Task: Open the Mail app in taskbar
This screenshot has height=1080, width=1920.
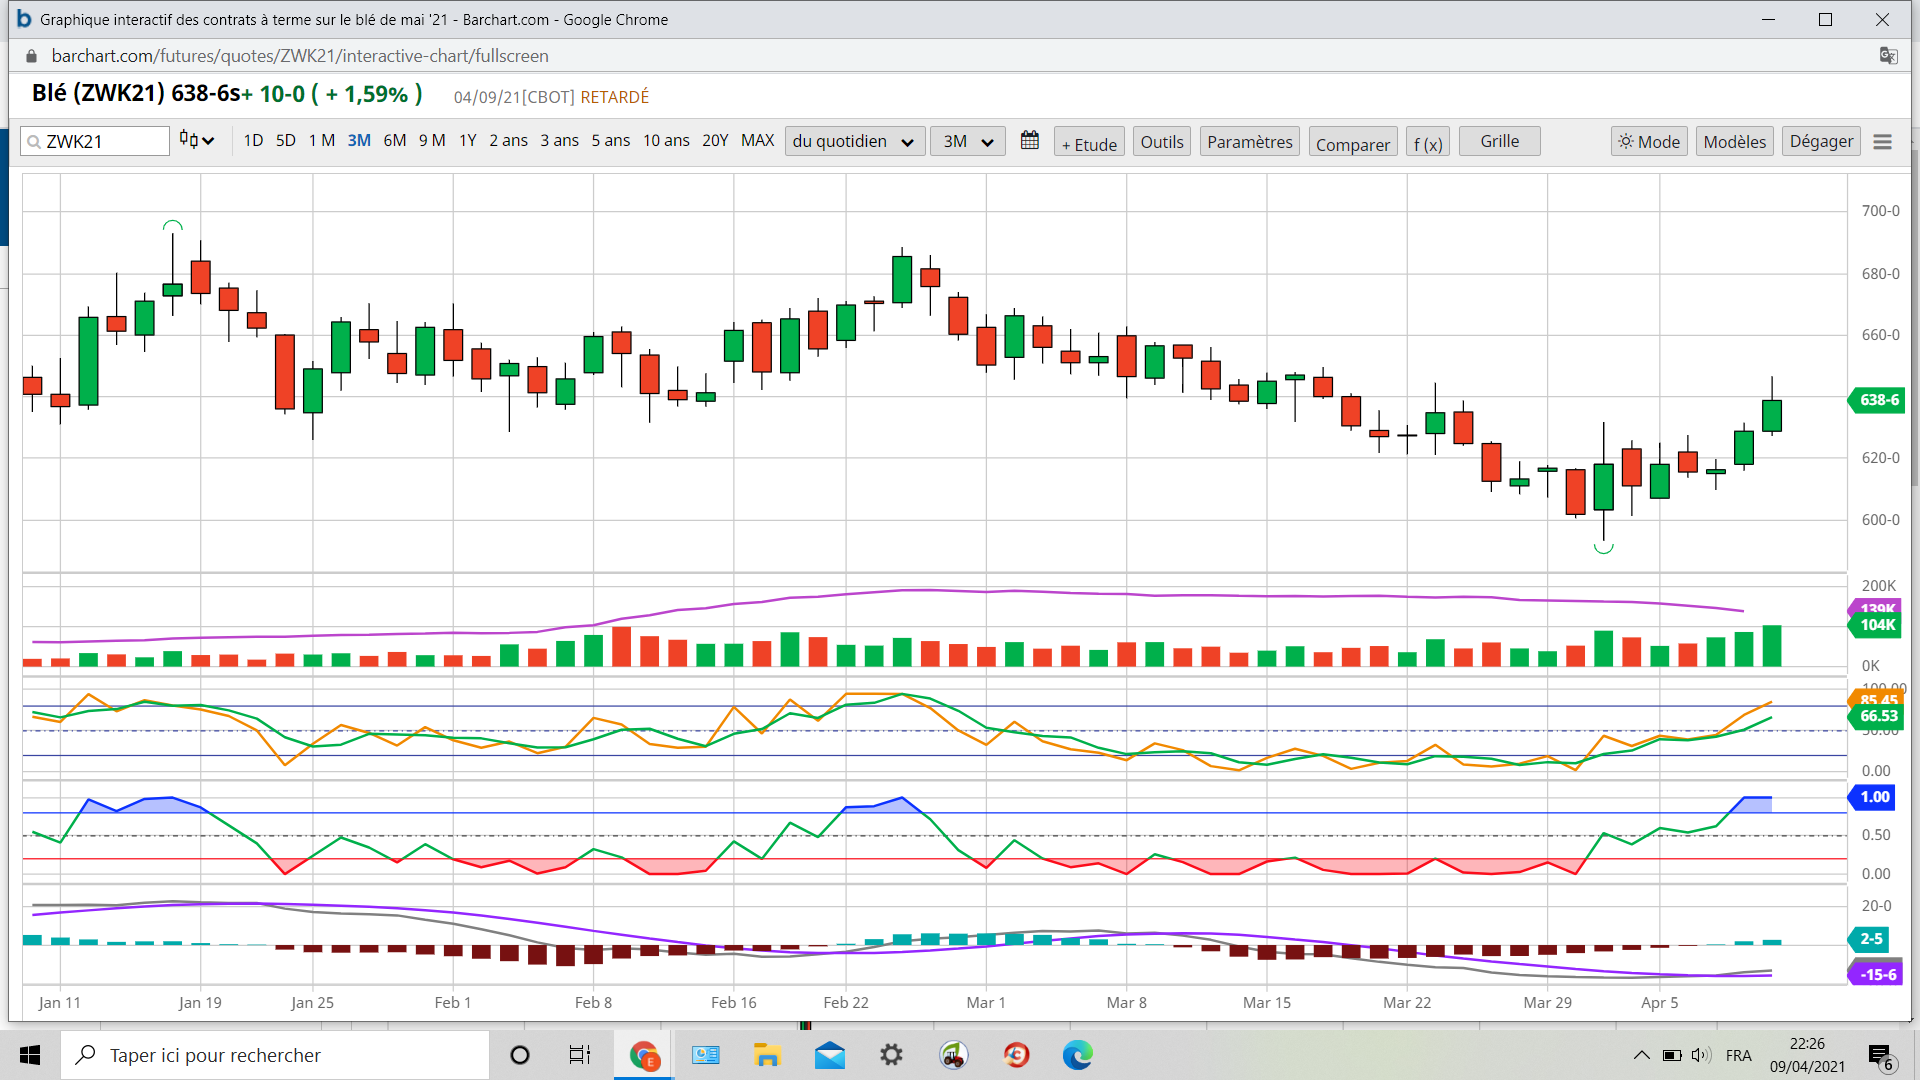Action: (x=829, y=1055)
